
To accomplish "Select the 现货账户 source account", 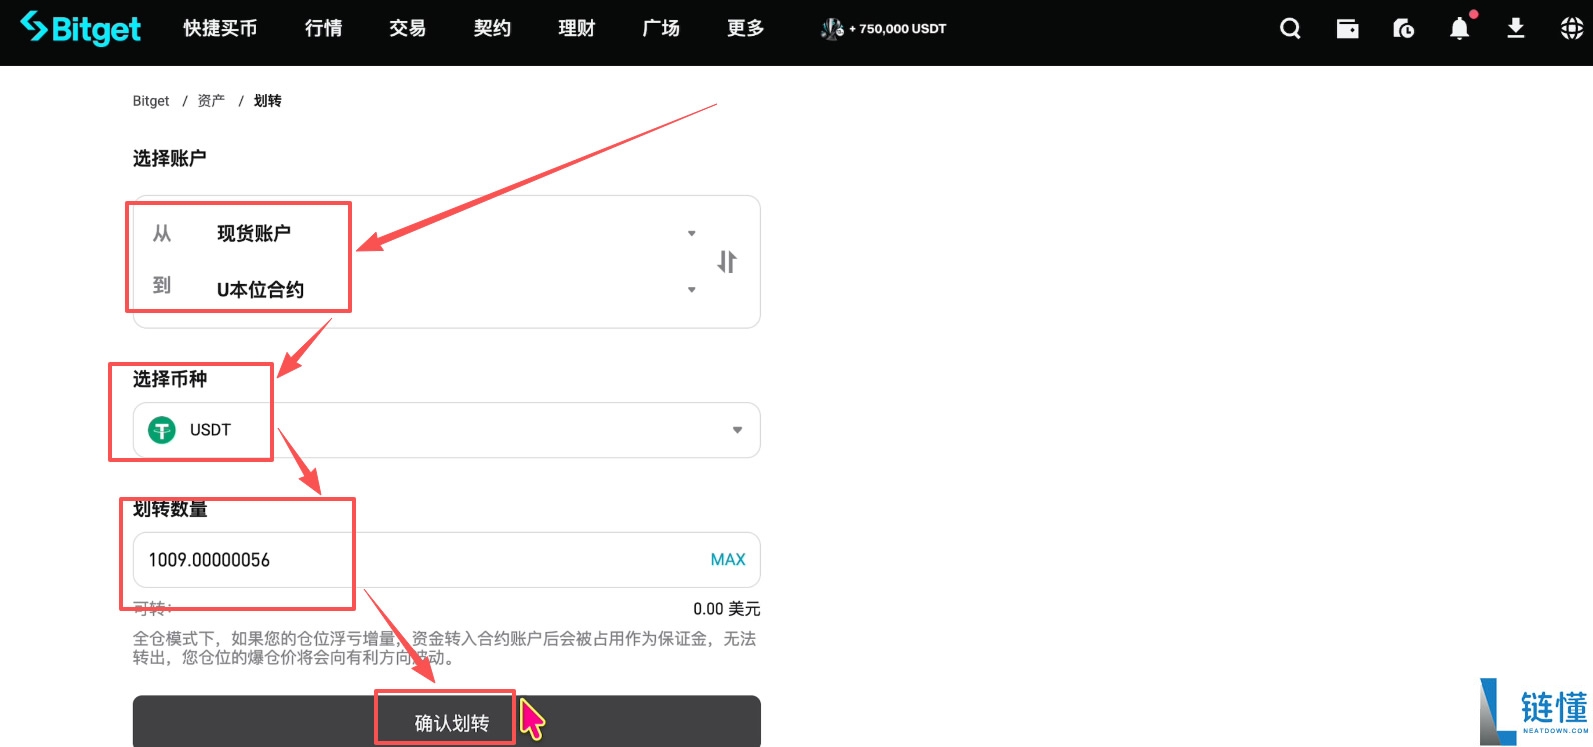I will pyautogui.click(x=254, y=234).
